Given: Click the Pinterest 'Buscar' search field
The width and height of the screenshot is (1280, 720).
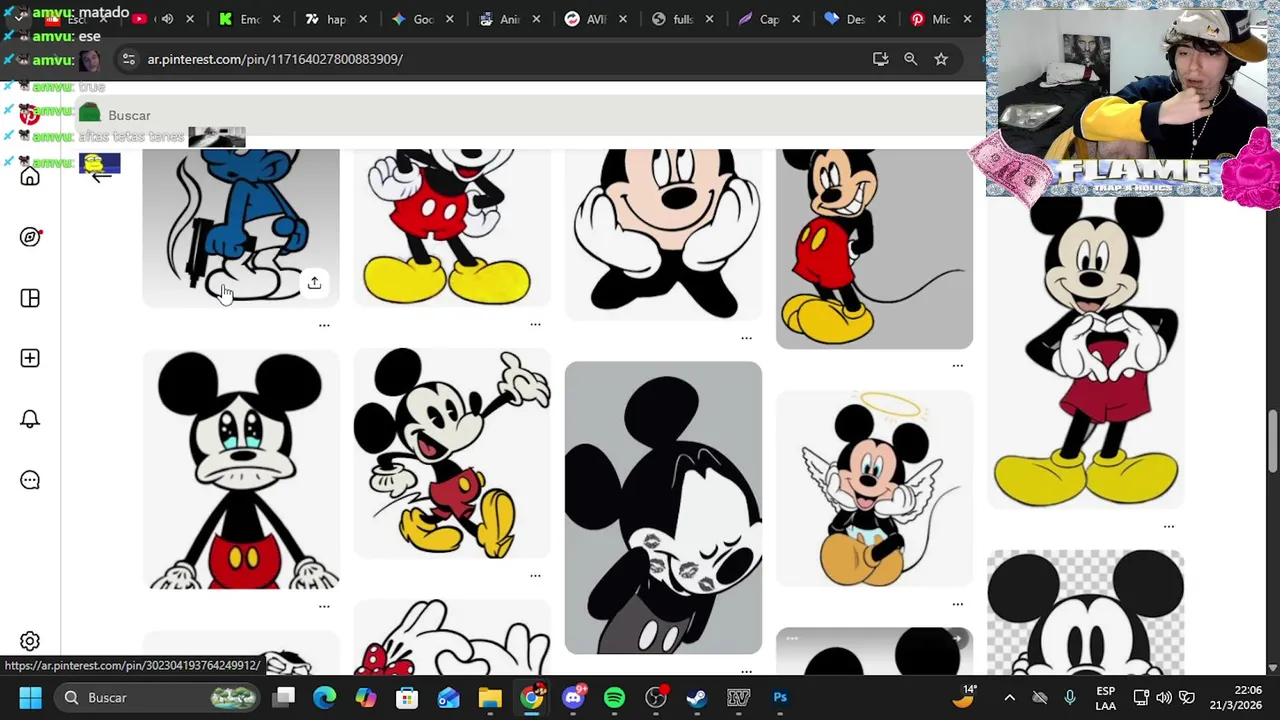Looking at the screenshot, I should click(530, 115).
